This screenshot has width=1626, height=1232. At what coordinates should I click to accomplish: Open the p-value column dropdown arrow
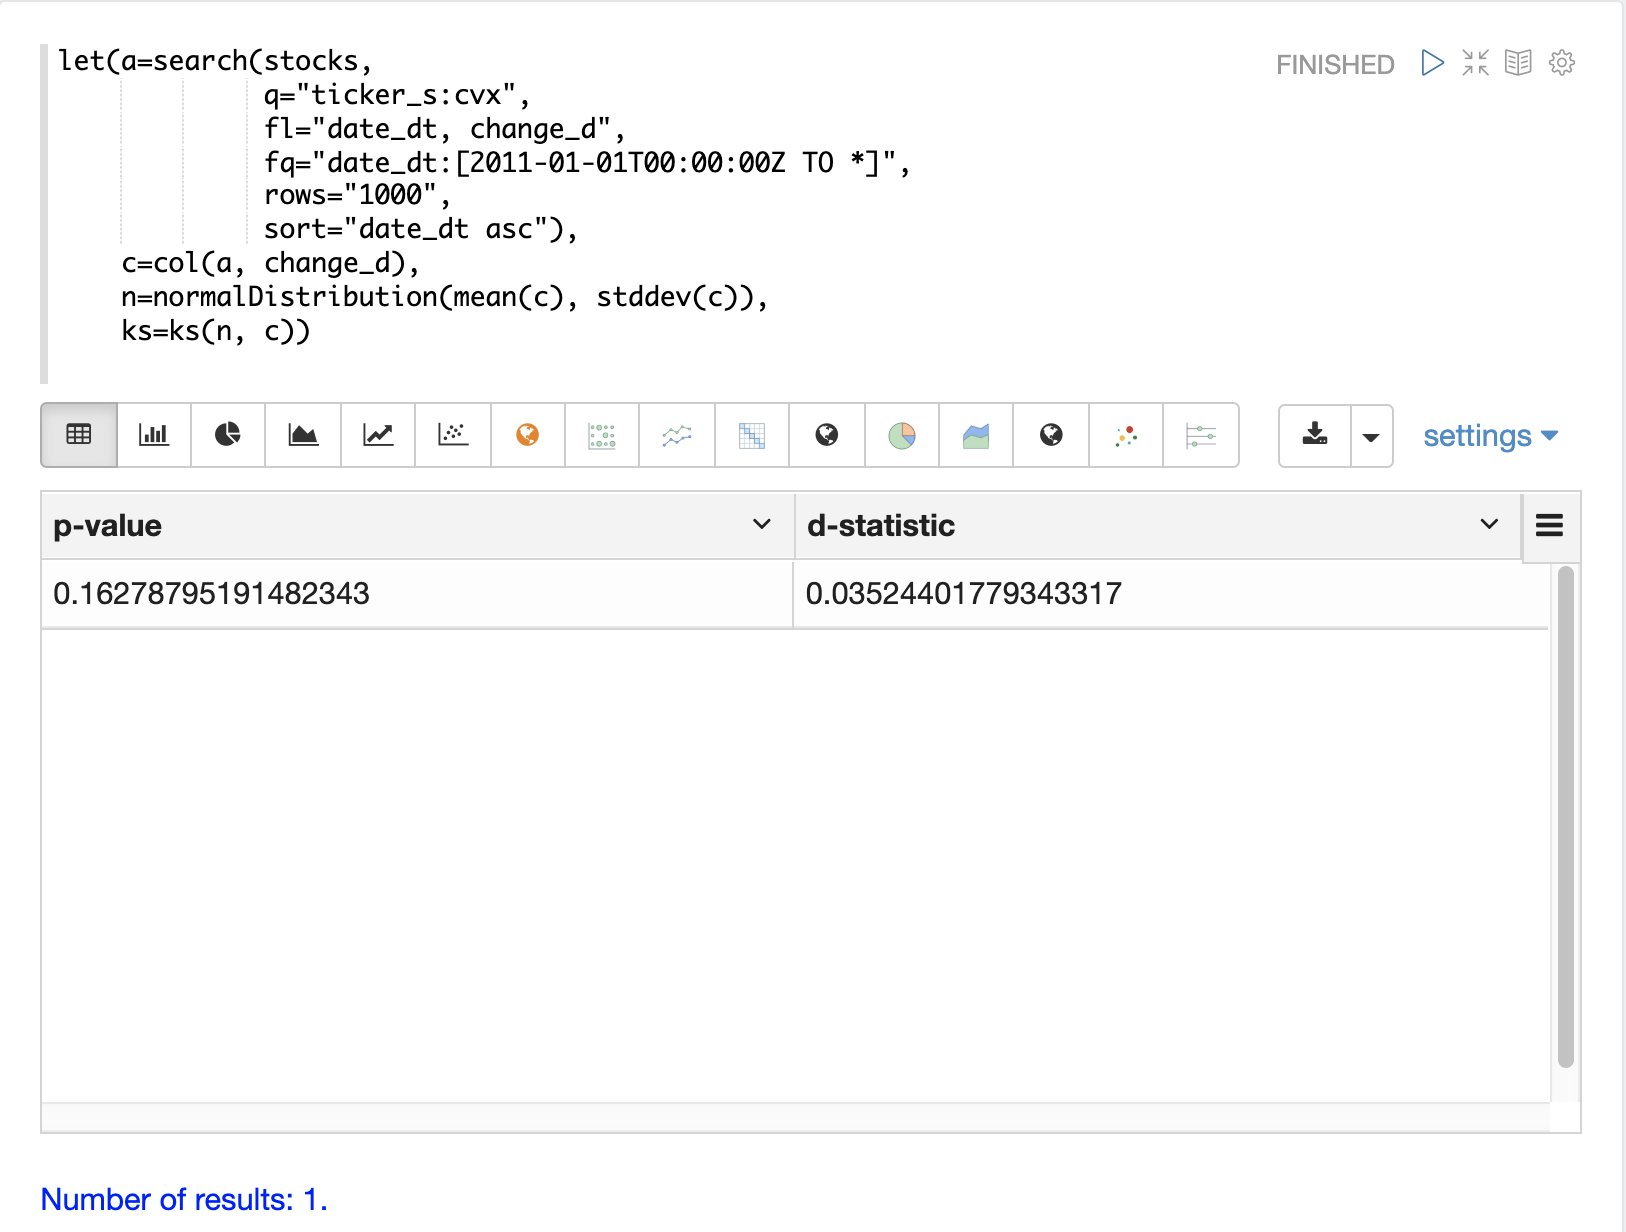[x=762, y=525]
